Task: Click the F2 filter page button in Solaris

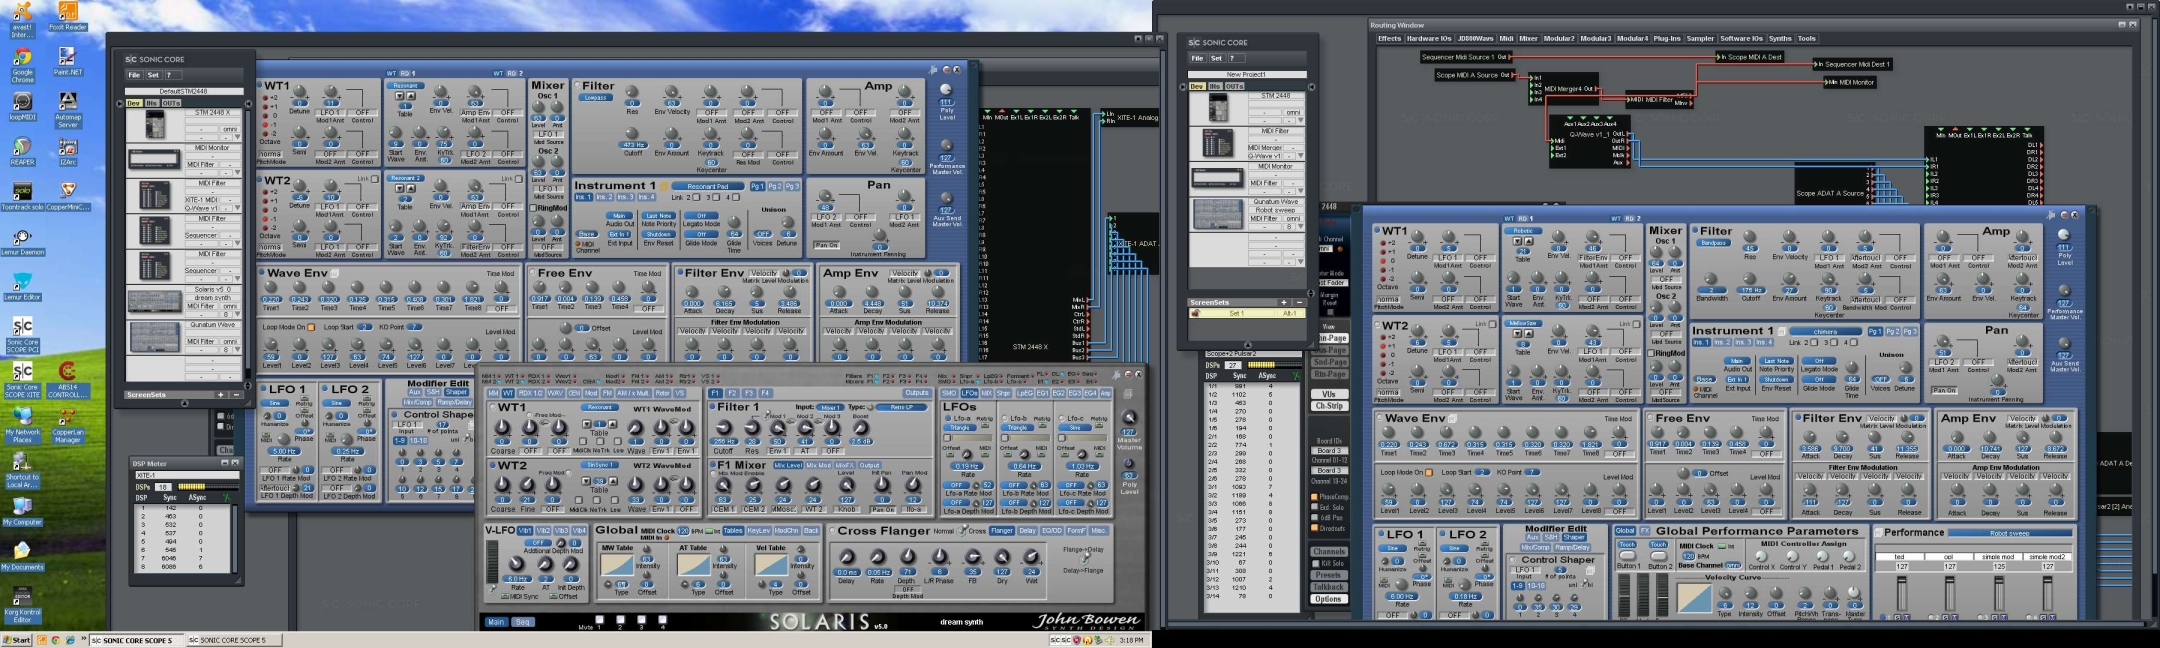Action: tap(731, 393)
